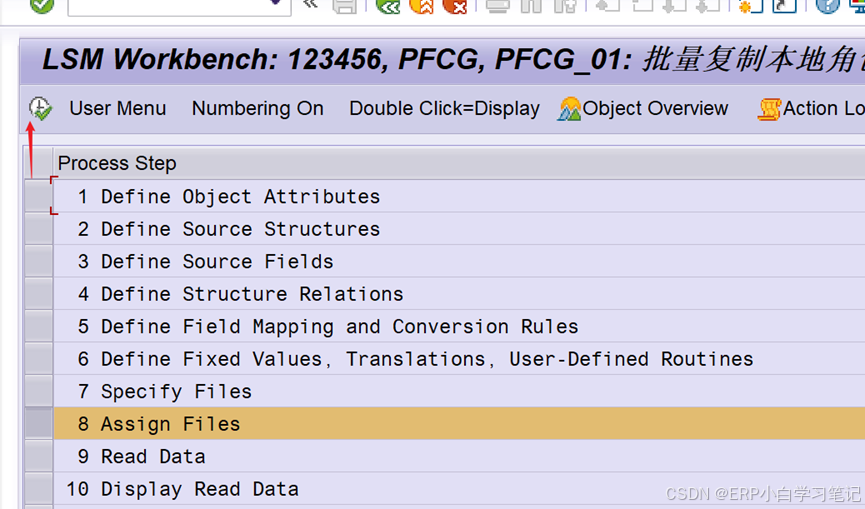Click the Generate Shortcut icon
Screen dimensions: 865x509
(x=784, y=6)
